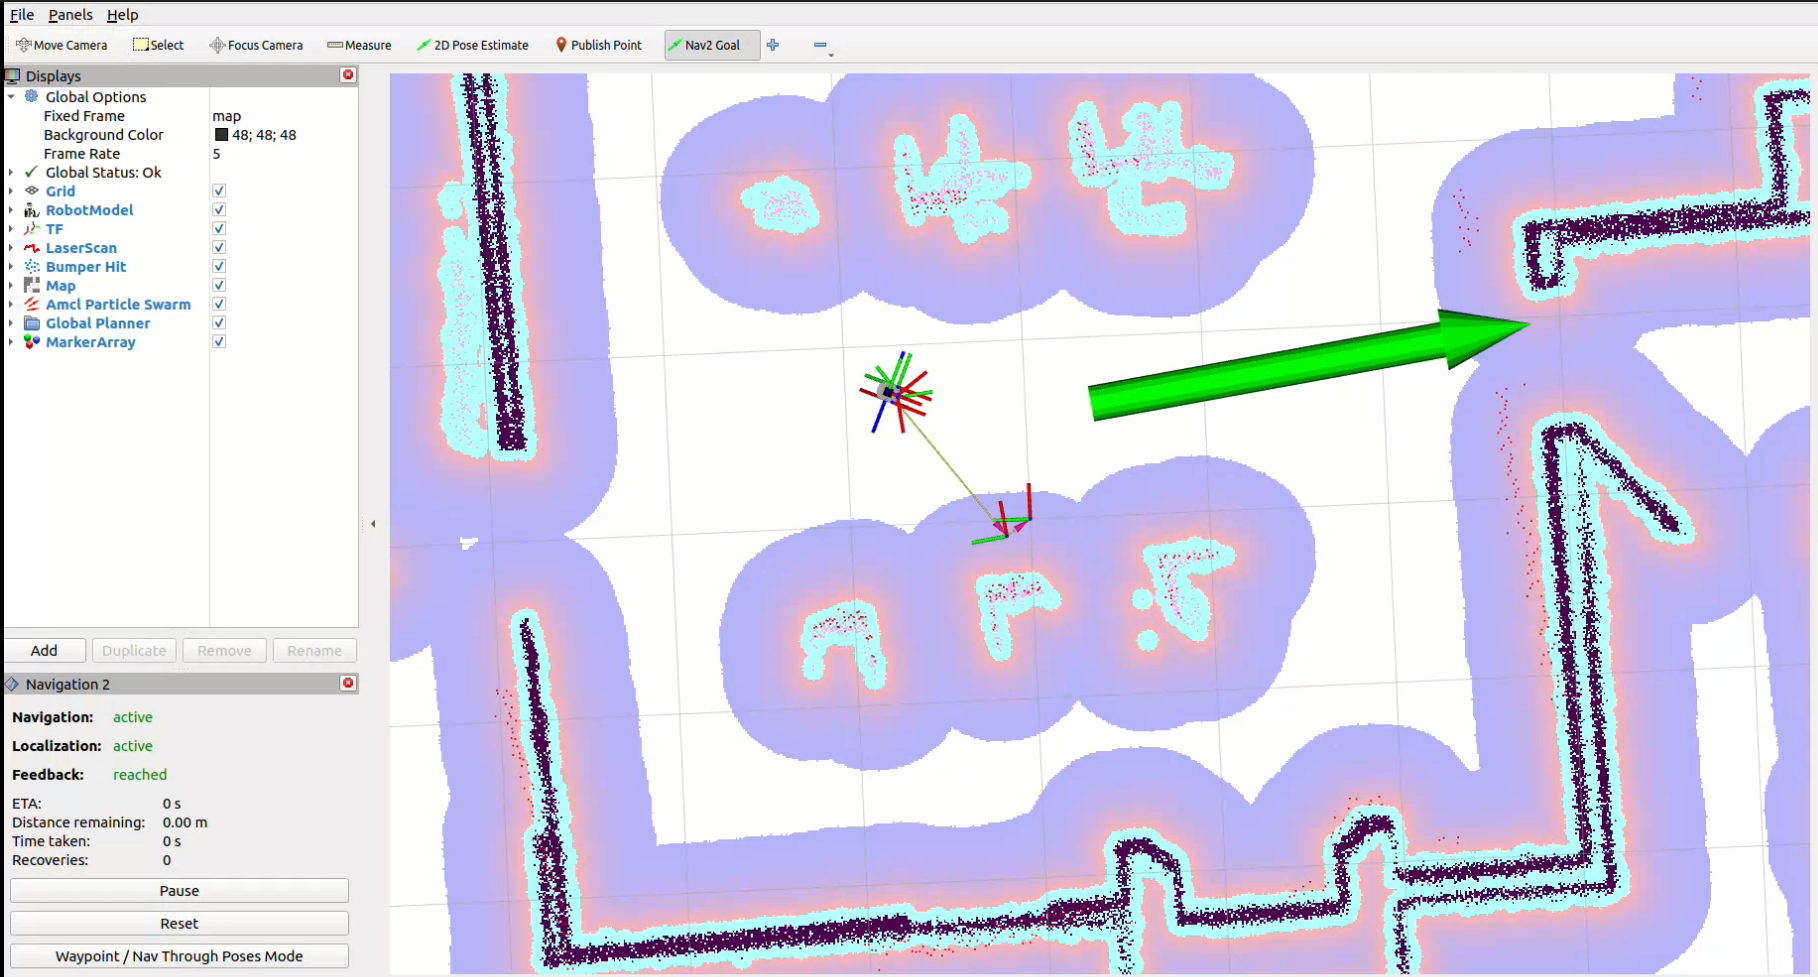Click Waypoint / Nav Through Poses Mode
Screen dimensions: 1818x977
pyautogui.click(x=178, y=956)
